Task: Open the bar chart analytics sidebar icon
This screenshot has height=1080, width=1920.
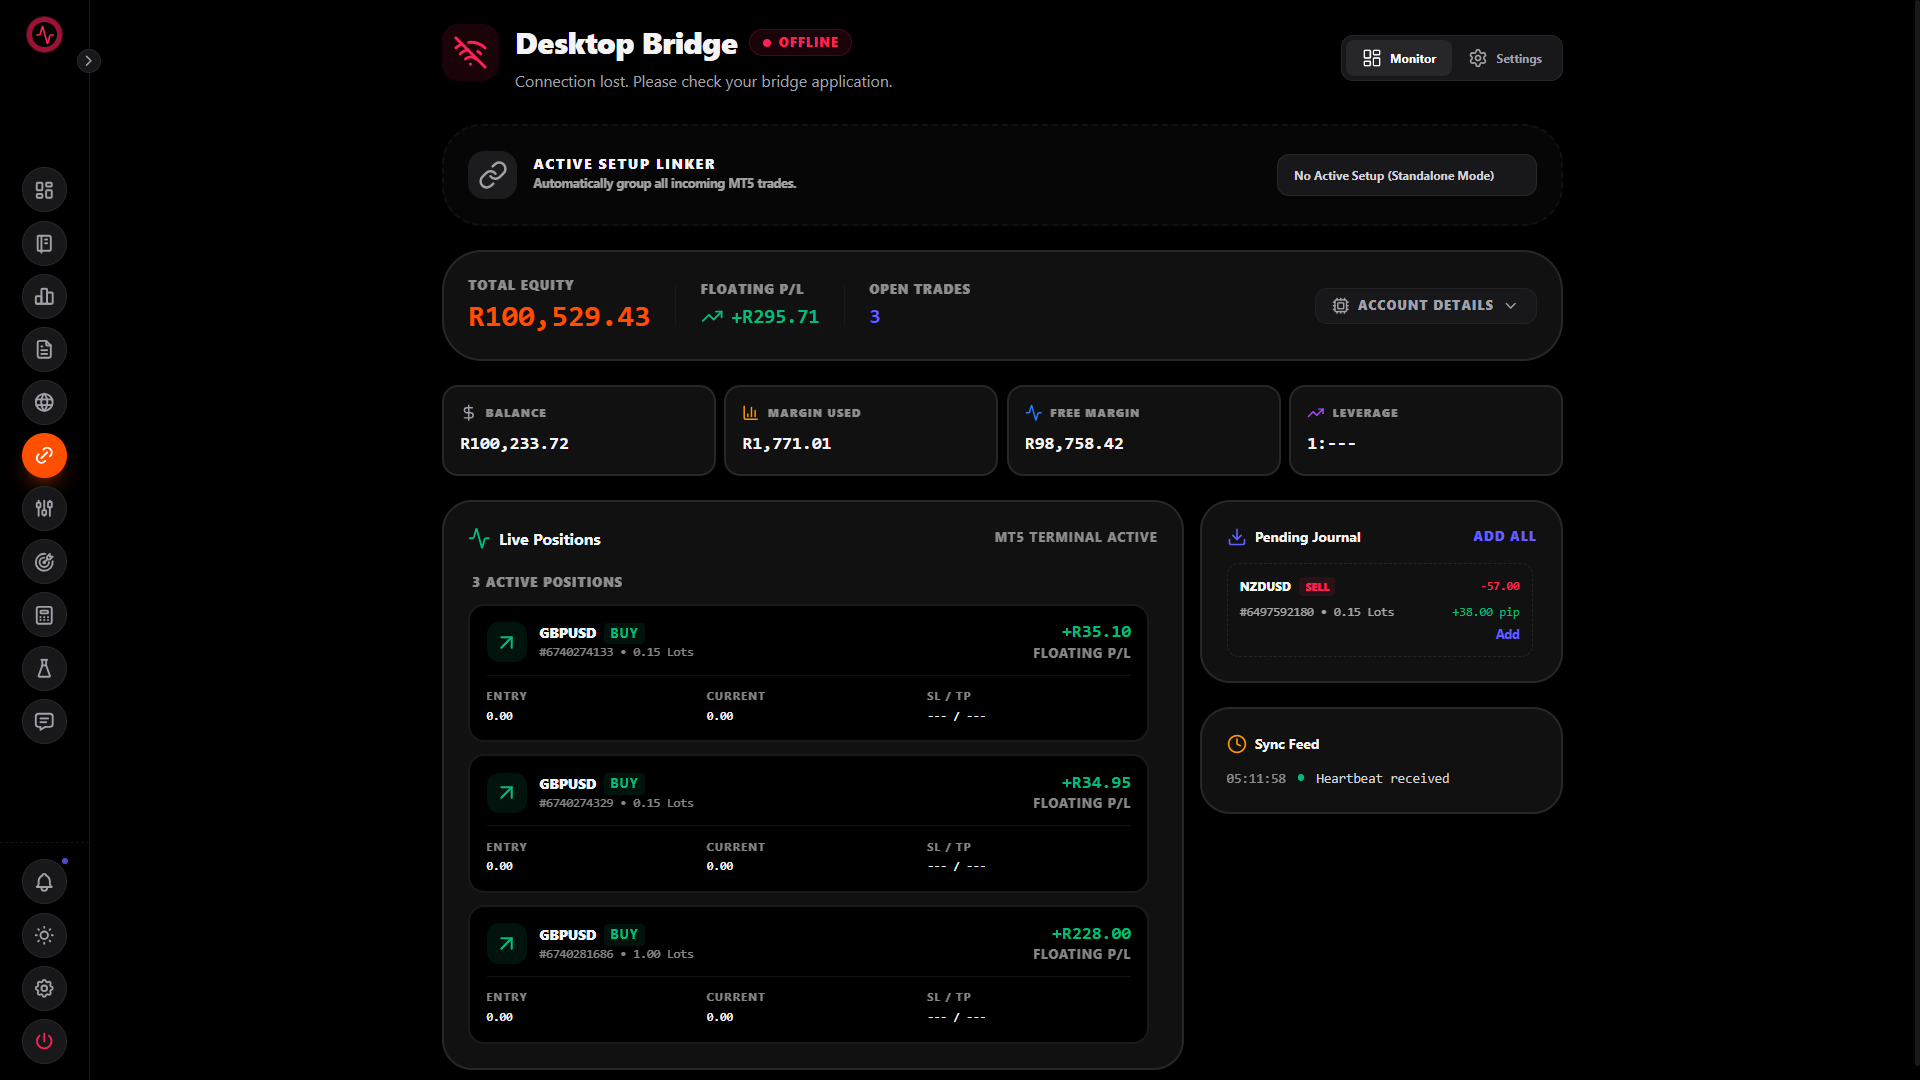Action: pos(44,296)
